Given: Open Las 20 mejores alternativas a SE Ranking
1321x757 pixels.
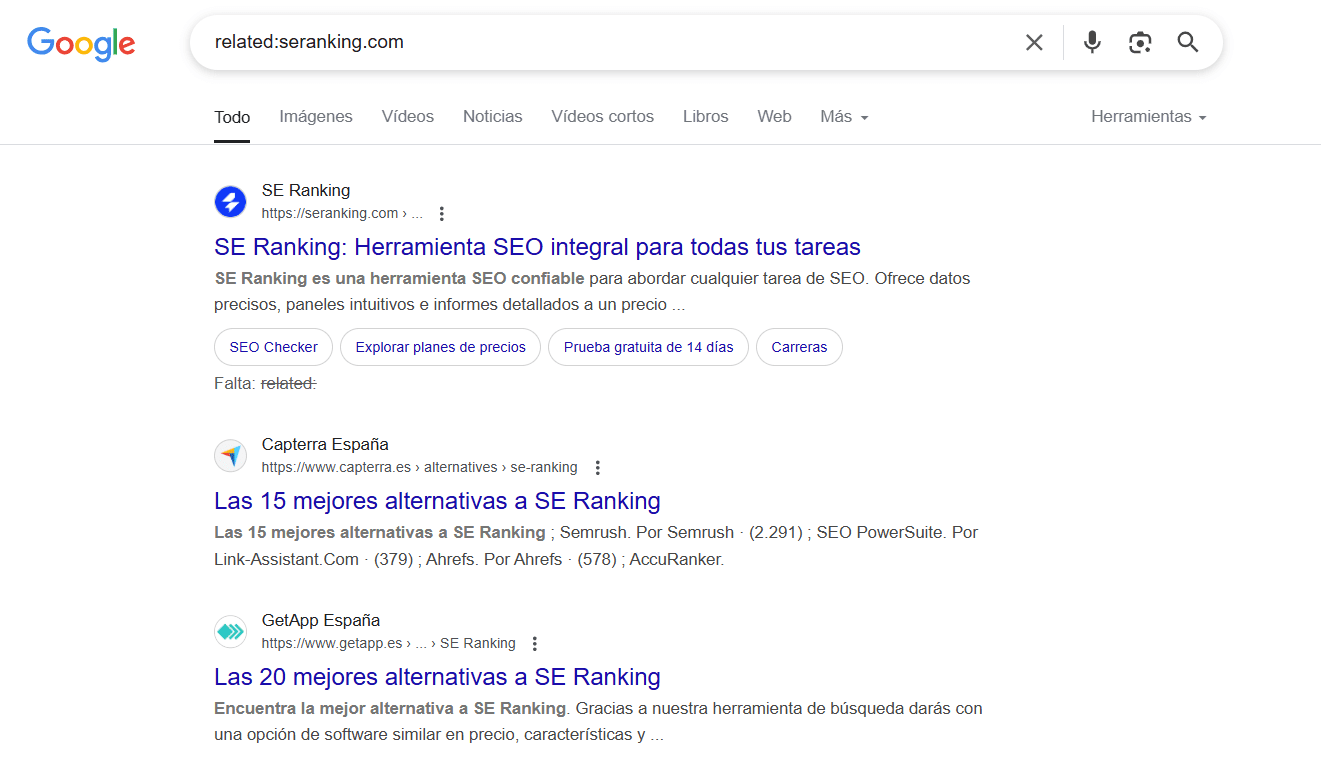Looking at the screenshot, I should (x=437, y=677).
